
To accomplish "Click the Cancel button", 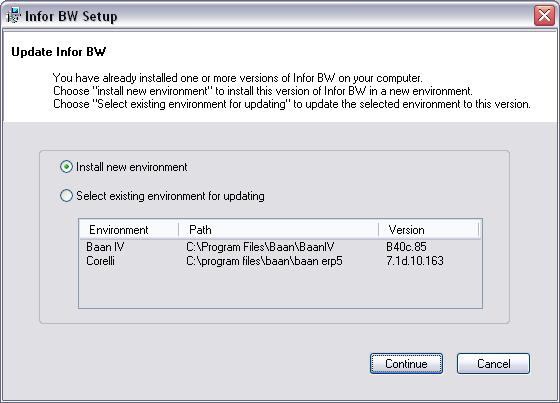I will tap(494, 364).
